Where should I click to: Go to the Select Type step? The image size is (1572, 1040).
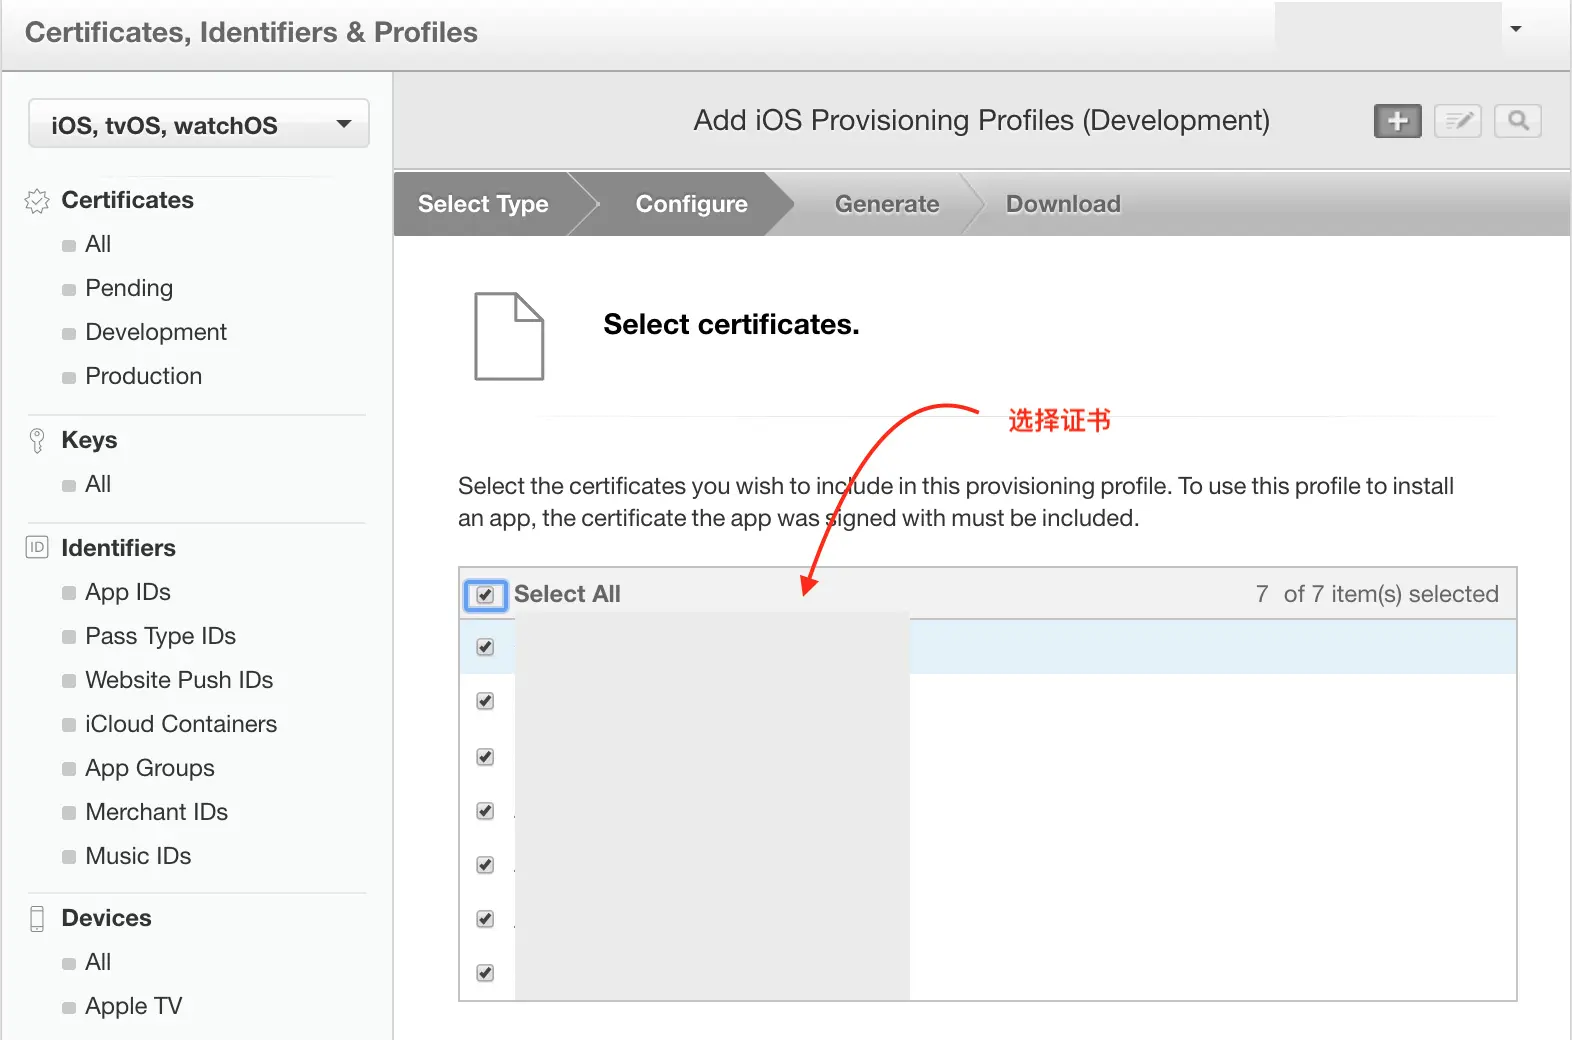pyautogui.click(x=483, y=204)
